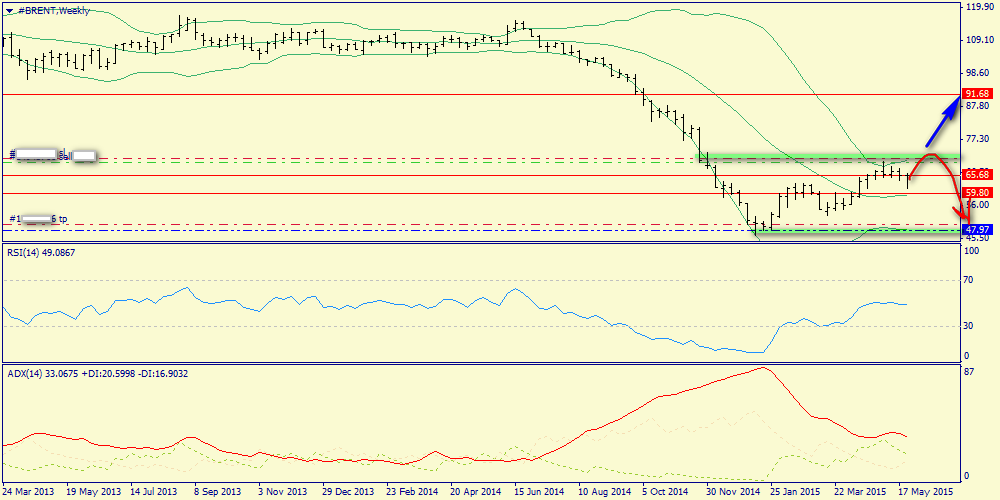Select the blue 47.97 price label

click(977, 230)
